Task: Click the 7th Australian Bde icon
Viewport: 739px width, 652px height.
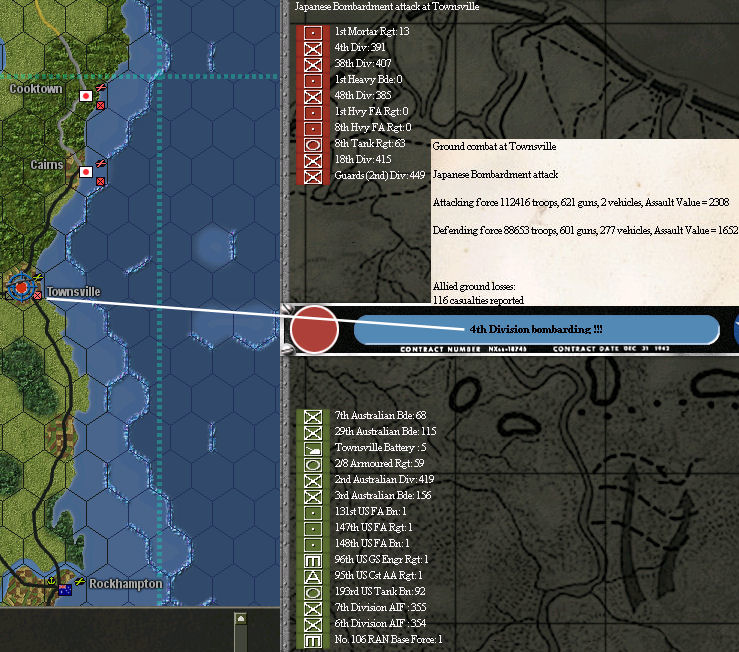Action: 313,417
